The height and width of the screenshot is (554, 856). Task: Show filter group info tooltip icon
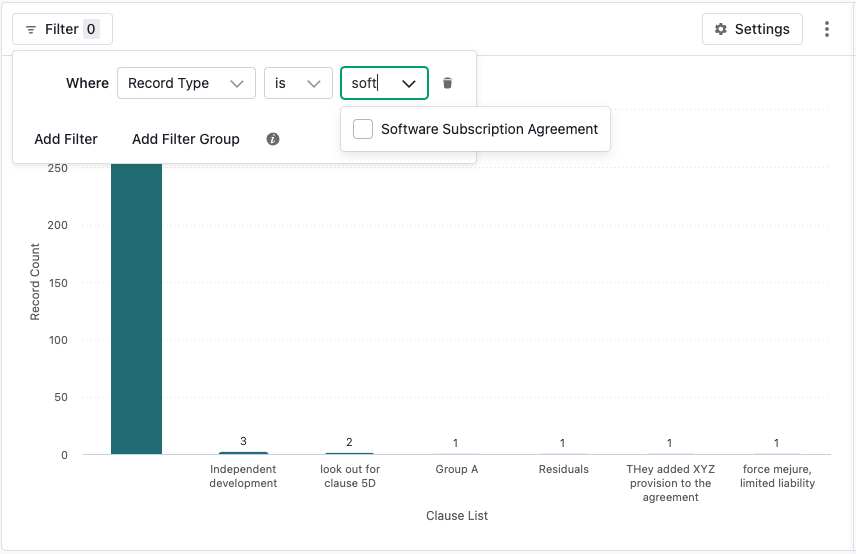273,139
